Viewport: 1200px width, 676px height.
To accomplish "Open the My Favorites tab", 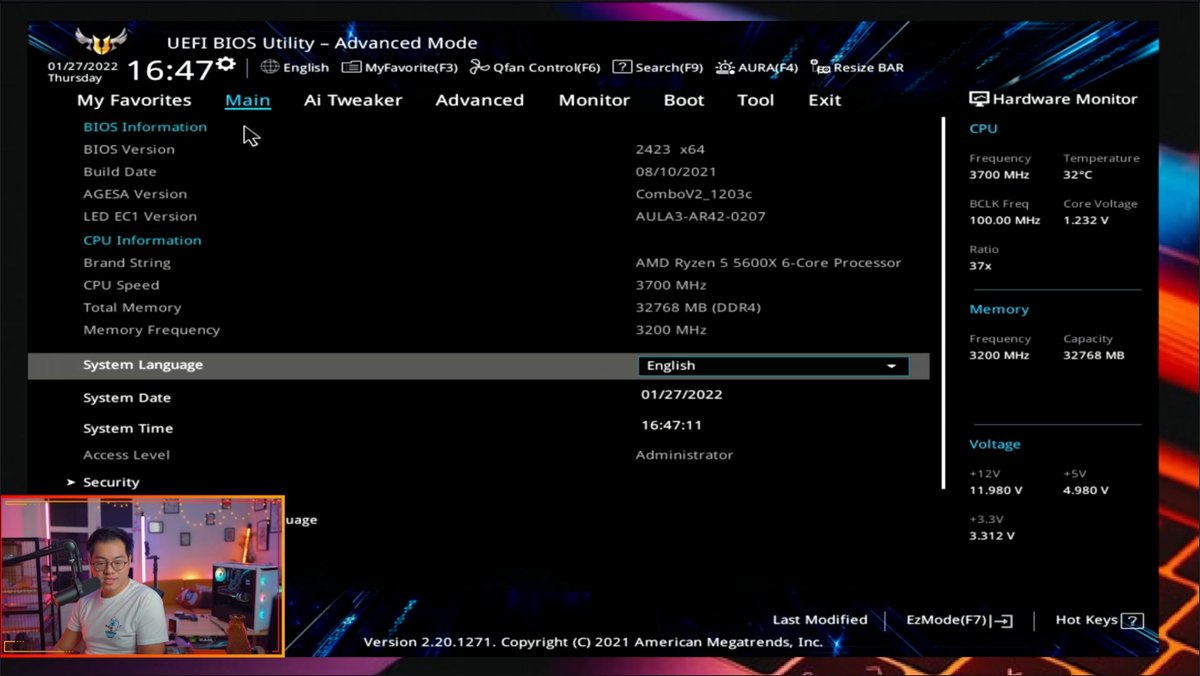I will 134,100.
